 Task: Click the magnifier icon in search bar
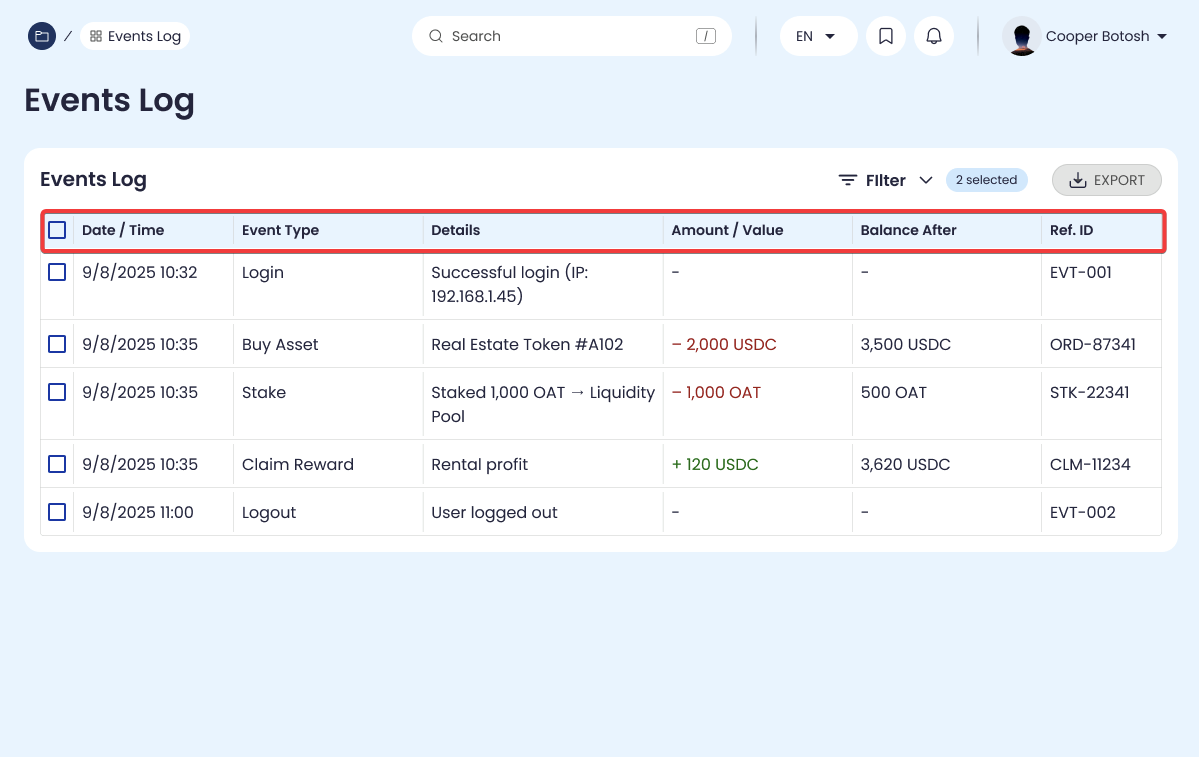[436, 36]
